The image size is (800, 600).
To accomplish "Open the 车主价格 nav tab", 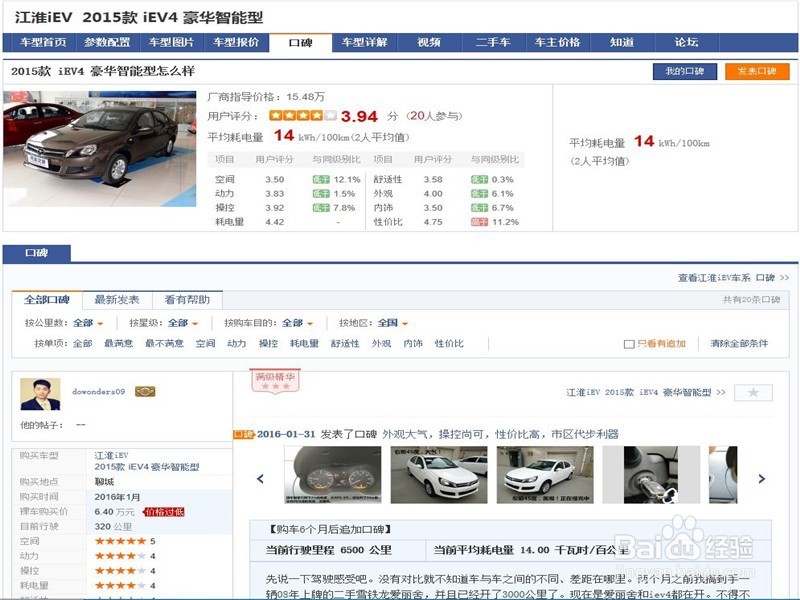I will 558,42.
